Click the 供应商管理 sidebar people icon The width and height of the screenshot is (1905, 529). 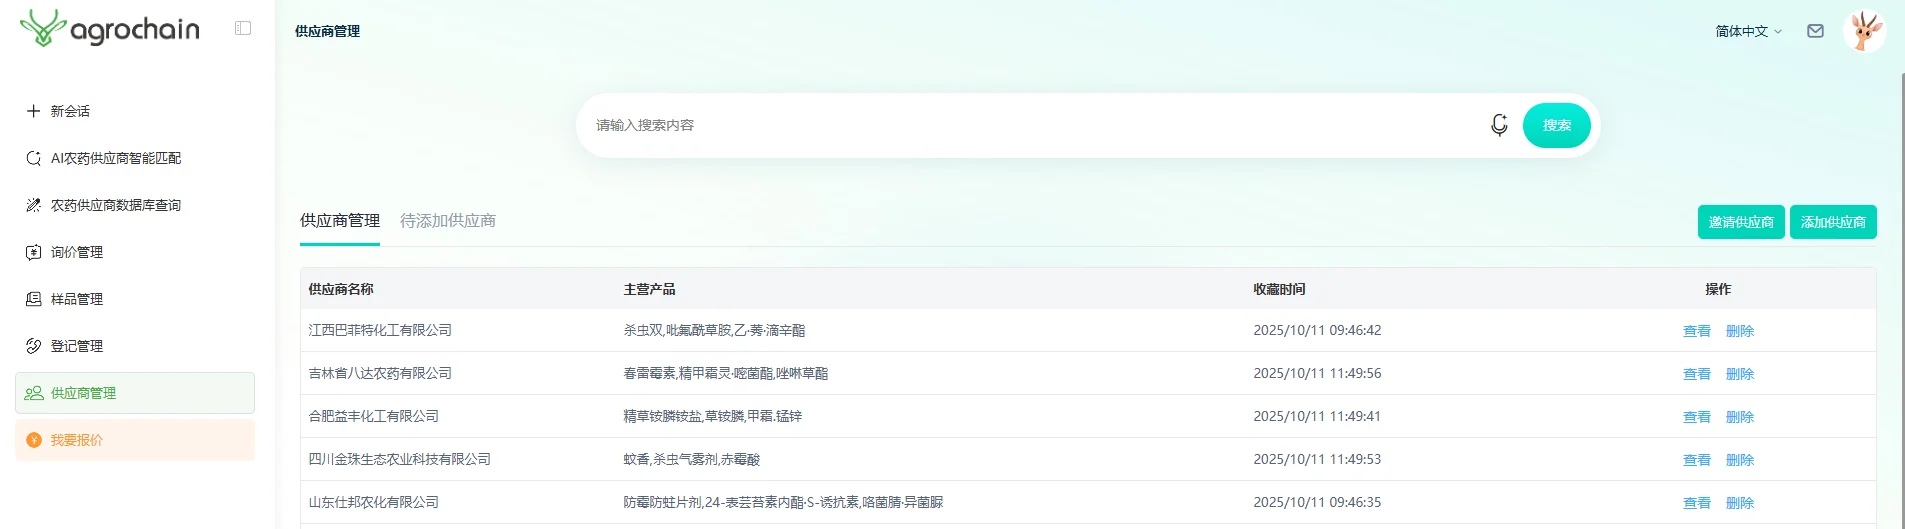pyautogui.click(x=34, y=393)
